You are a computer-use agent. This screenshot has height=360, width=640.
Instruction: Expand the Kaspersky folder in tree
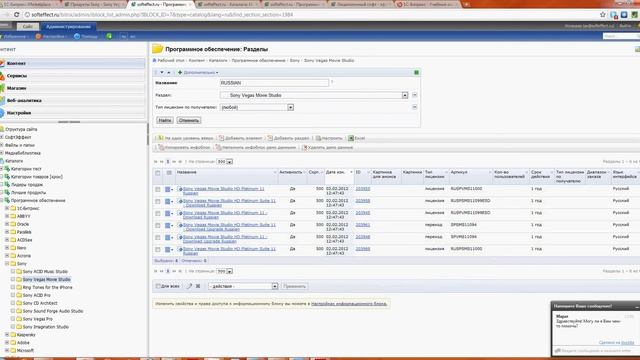click(7, 335)
